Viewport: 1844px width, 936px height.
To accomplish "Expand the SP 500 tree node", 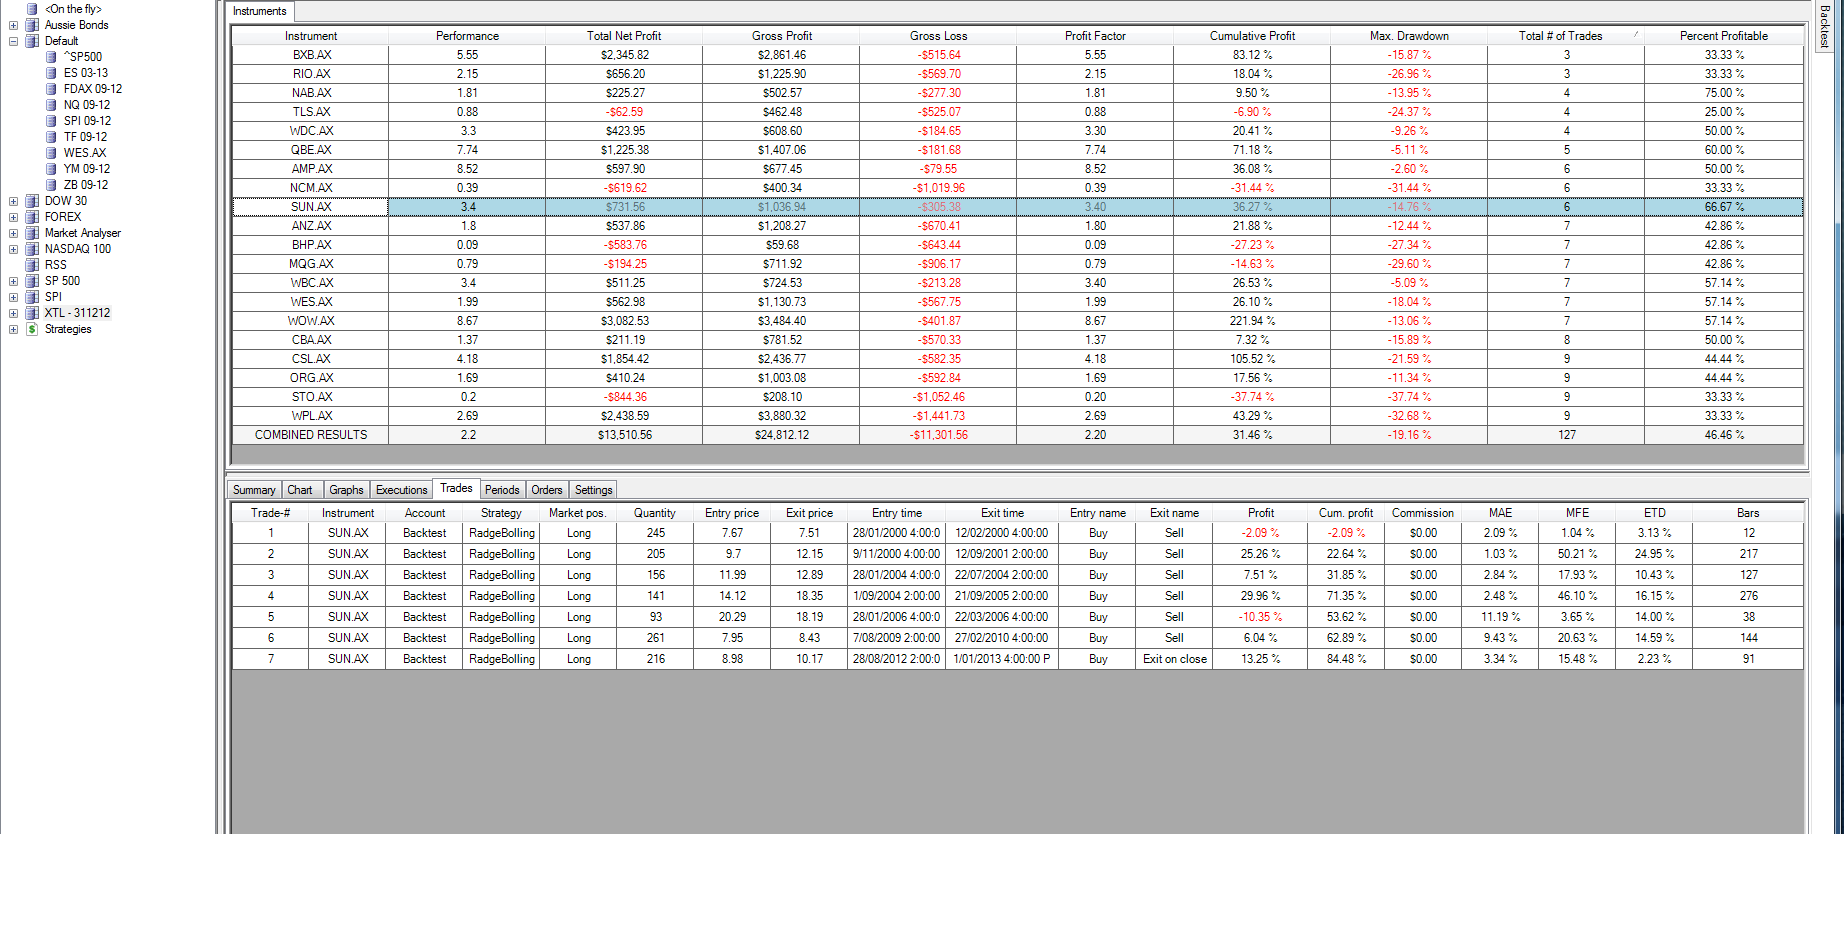I will (13, 281).
